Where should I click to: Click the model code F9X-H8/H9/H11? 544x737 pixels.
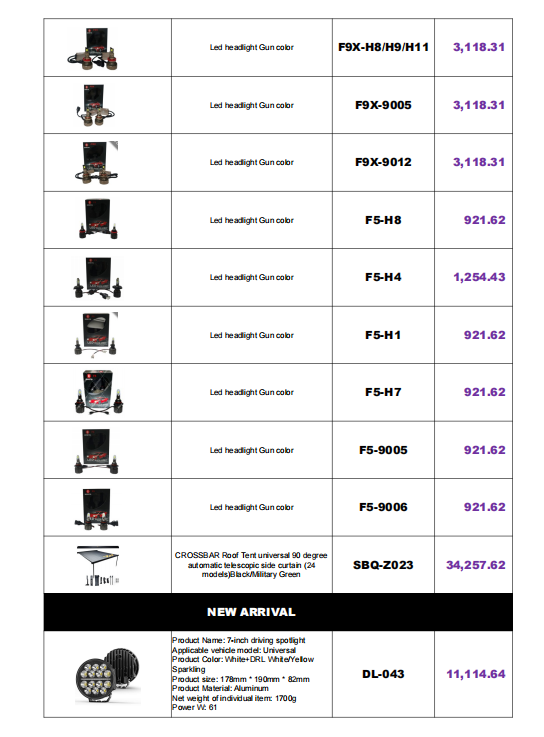[383, 47]
